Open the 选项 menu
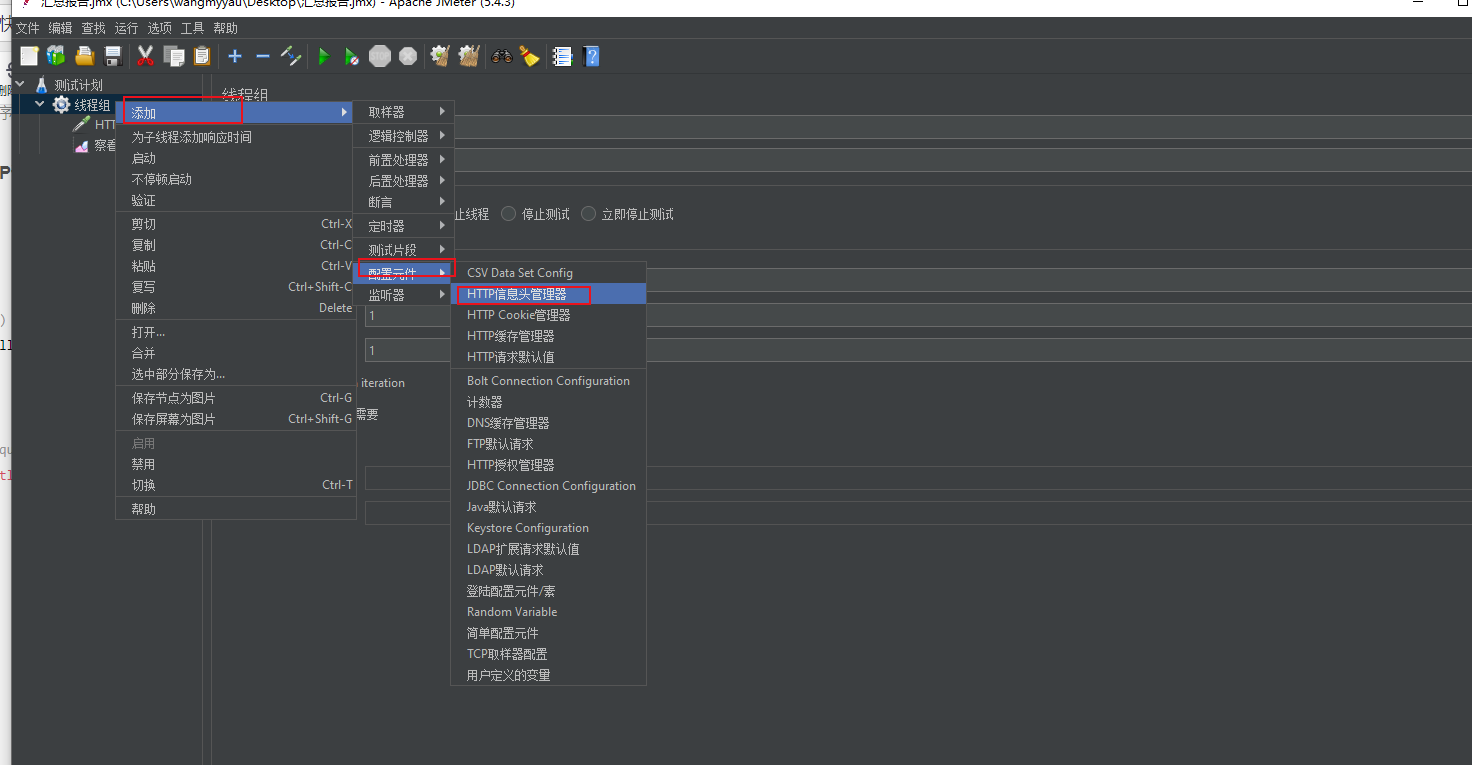The image size is (1472, 765). [159, 28]
